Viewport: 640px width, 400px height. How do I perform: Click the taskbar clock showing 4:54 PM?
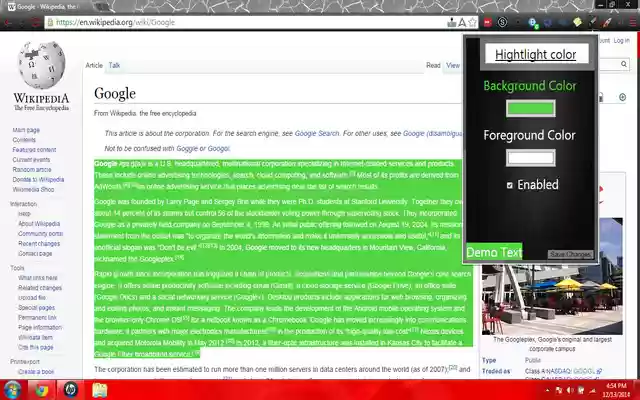point(616,390)
